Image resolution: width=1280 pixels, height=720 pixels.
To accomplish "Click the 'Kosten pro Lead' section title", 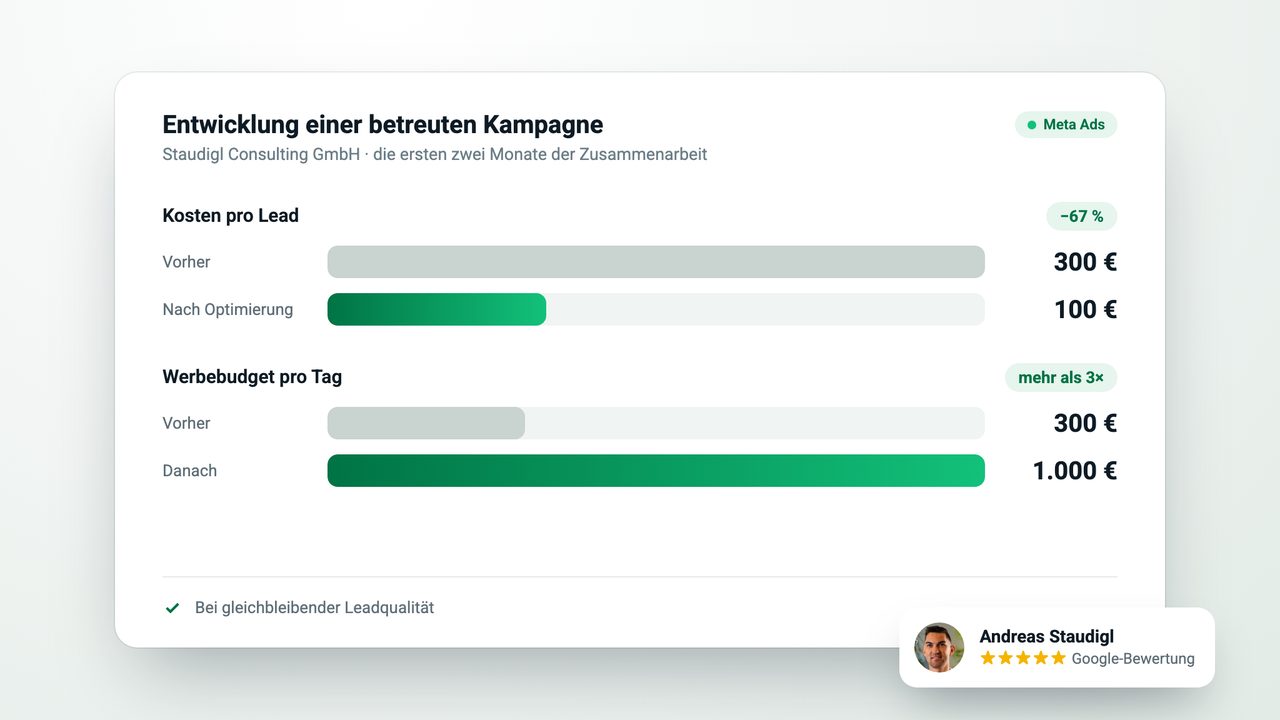I will pos(231,215).
